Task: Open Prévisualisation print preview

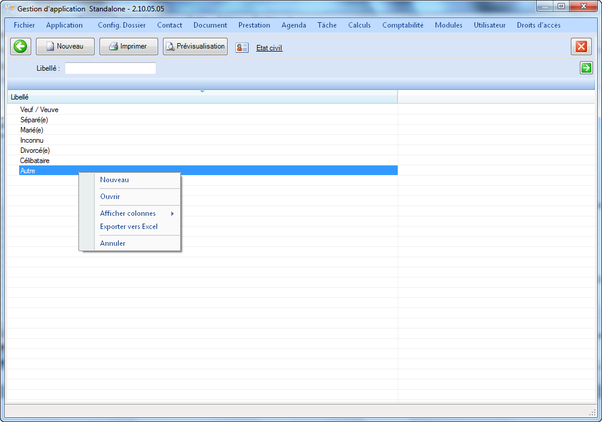Action: [x=195, y=46]
